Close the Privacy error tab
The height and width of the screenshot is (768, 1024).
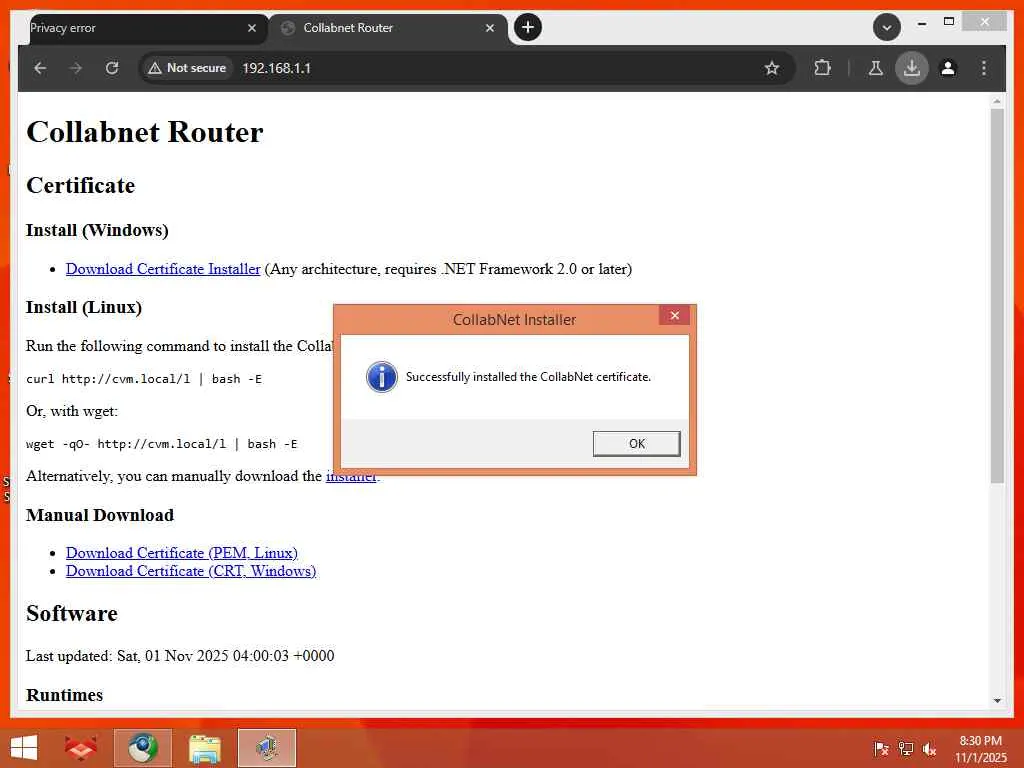click(251, 28)
